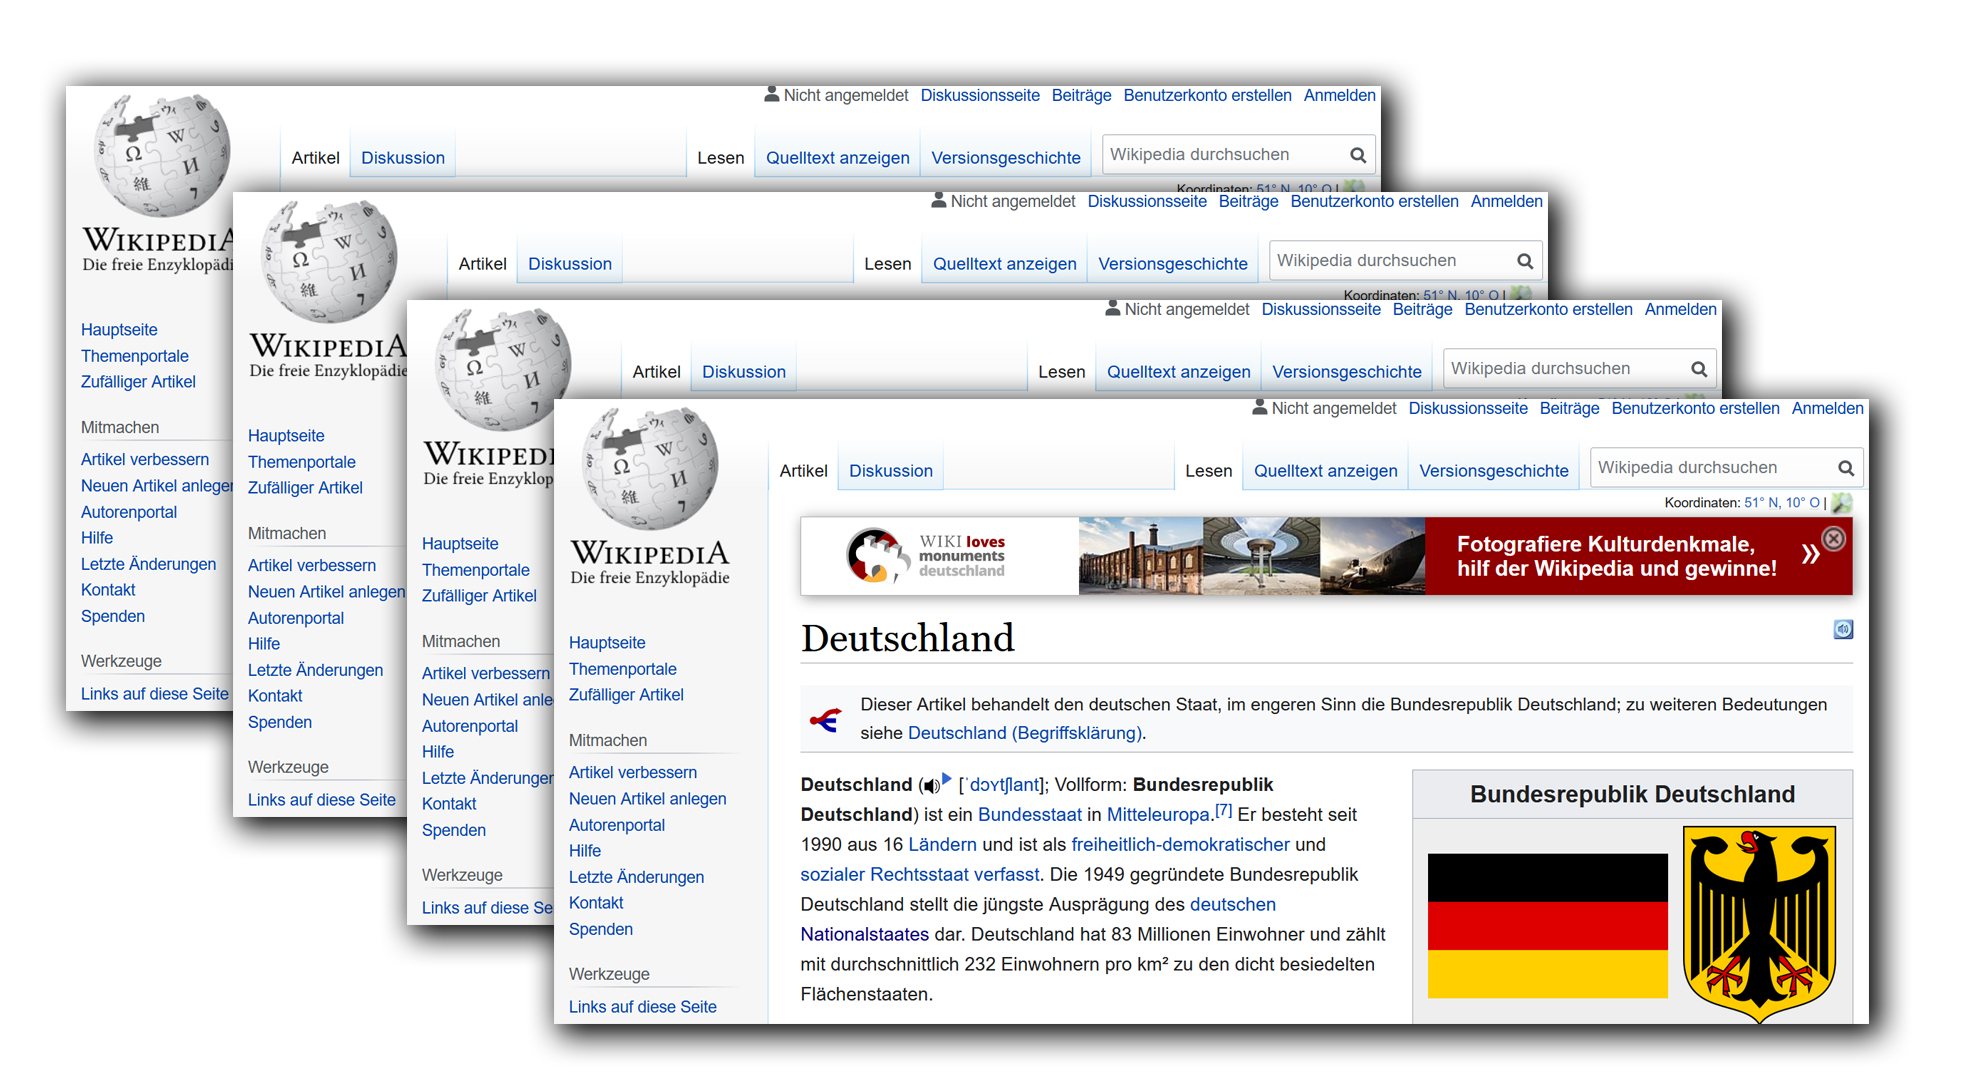Screen dimensions: 1978x1080
Task: Open the German flag image
Action: click(x=1547, y=925)
